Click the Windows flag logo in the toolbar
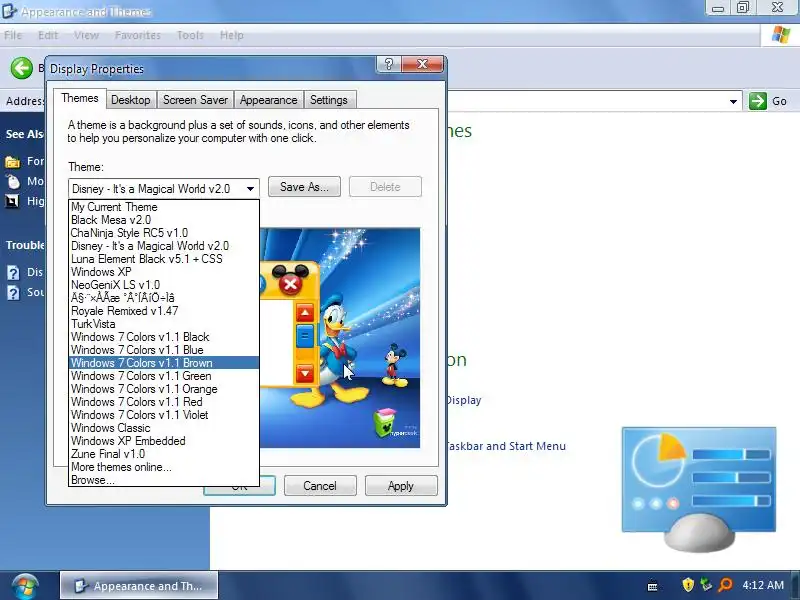The image size is (800, 600). point(780,35)
